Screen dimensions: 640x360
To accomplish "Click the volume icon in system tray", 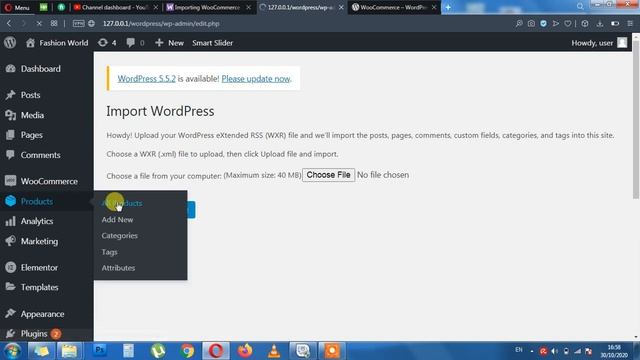I will point(555,351).
